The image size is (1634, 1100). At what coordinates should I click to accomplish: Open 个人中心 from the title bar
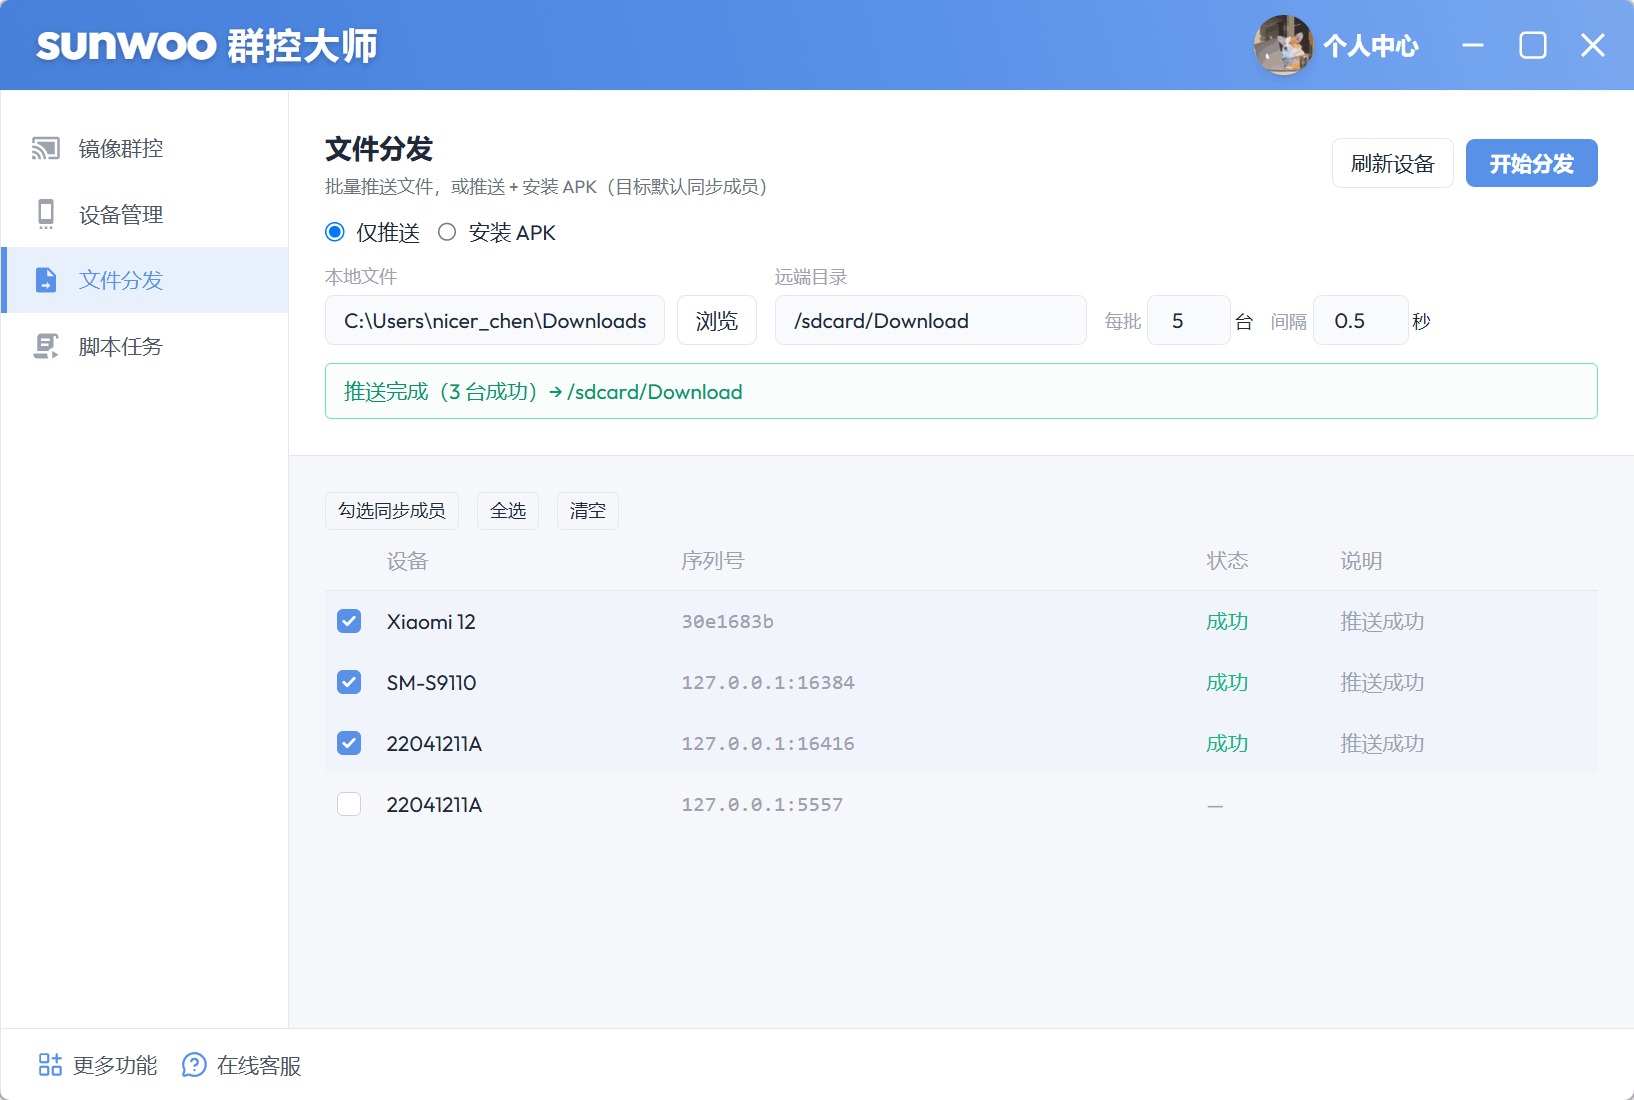[1371, 46]
